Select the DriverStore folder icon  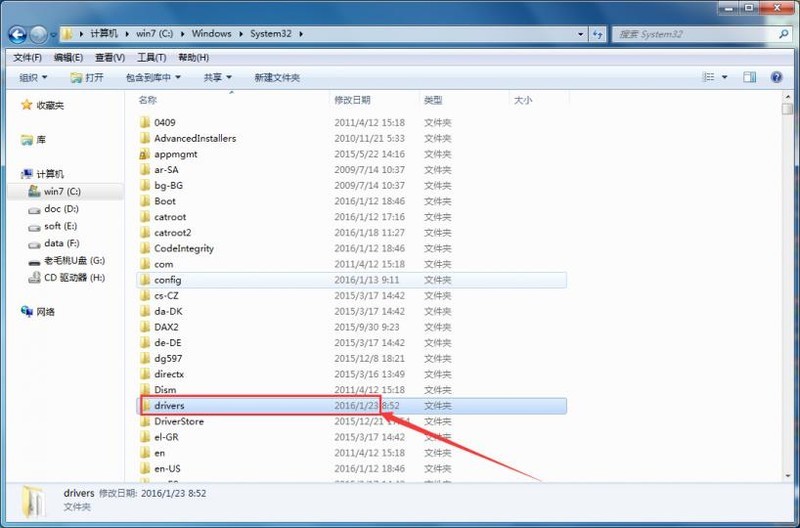pos(145,421)
